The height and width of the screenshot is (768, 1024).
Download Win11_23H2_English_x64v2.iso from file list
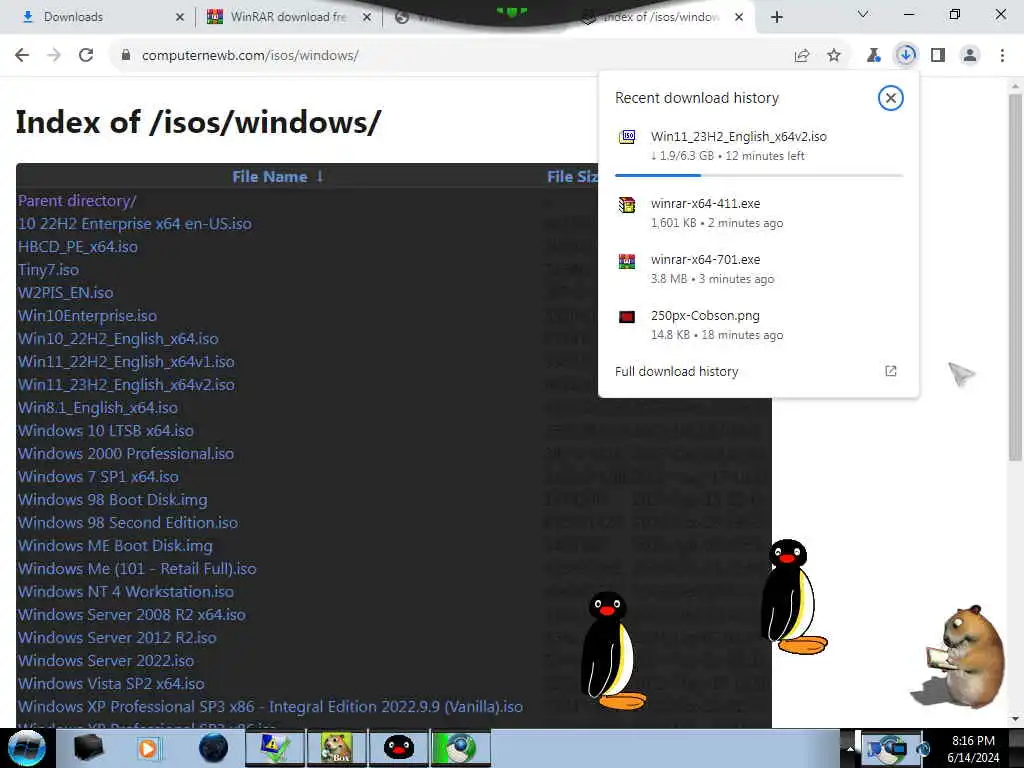click(x=126, y=385)
